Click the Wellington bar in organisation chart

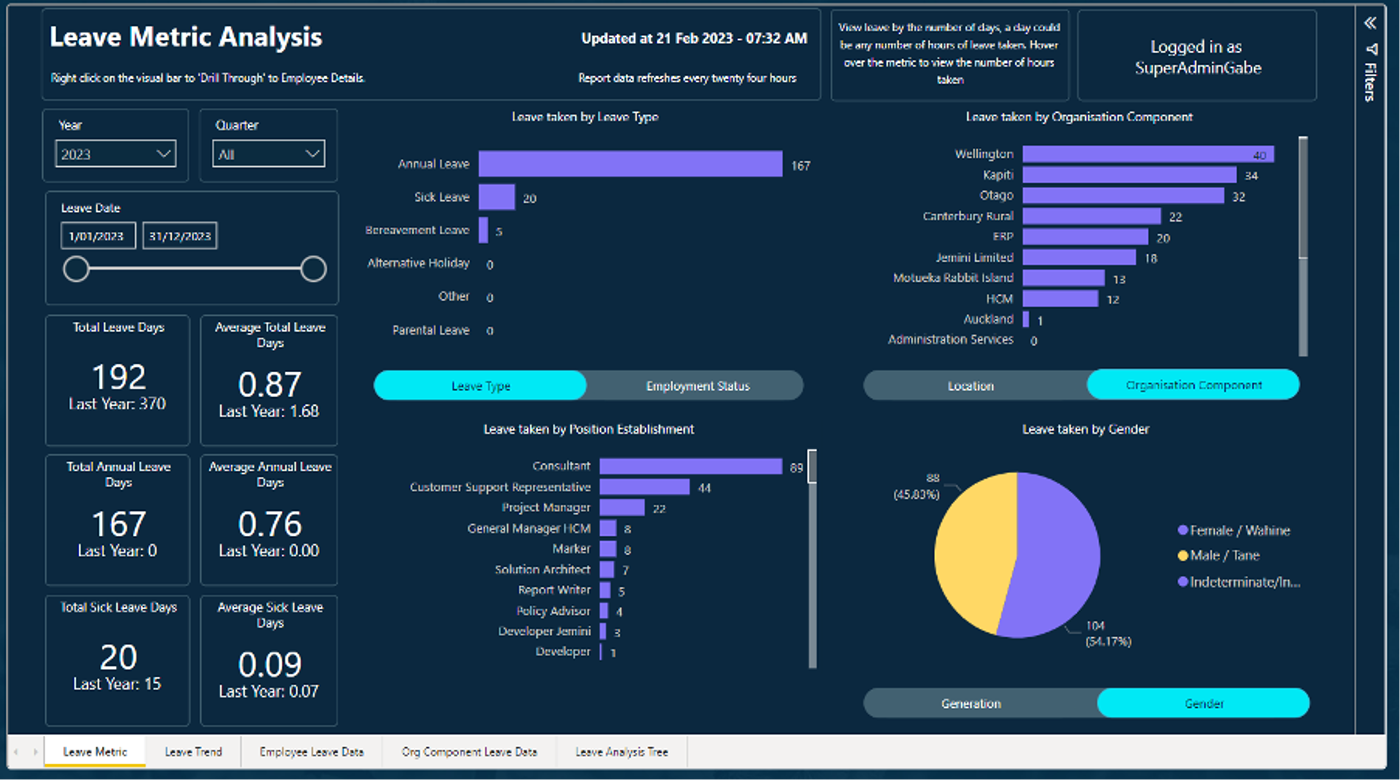(x=1147, y=155)
